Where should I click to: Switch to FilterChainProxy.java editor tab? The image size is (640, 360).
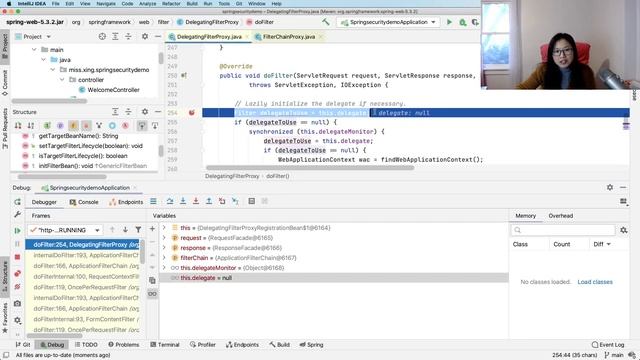pyautogui.click(x=289, y=37)
